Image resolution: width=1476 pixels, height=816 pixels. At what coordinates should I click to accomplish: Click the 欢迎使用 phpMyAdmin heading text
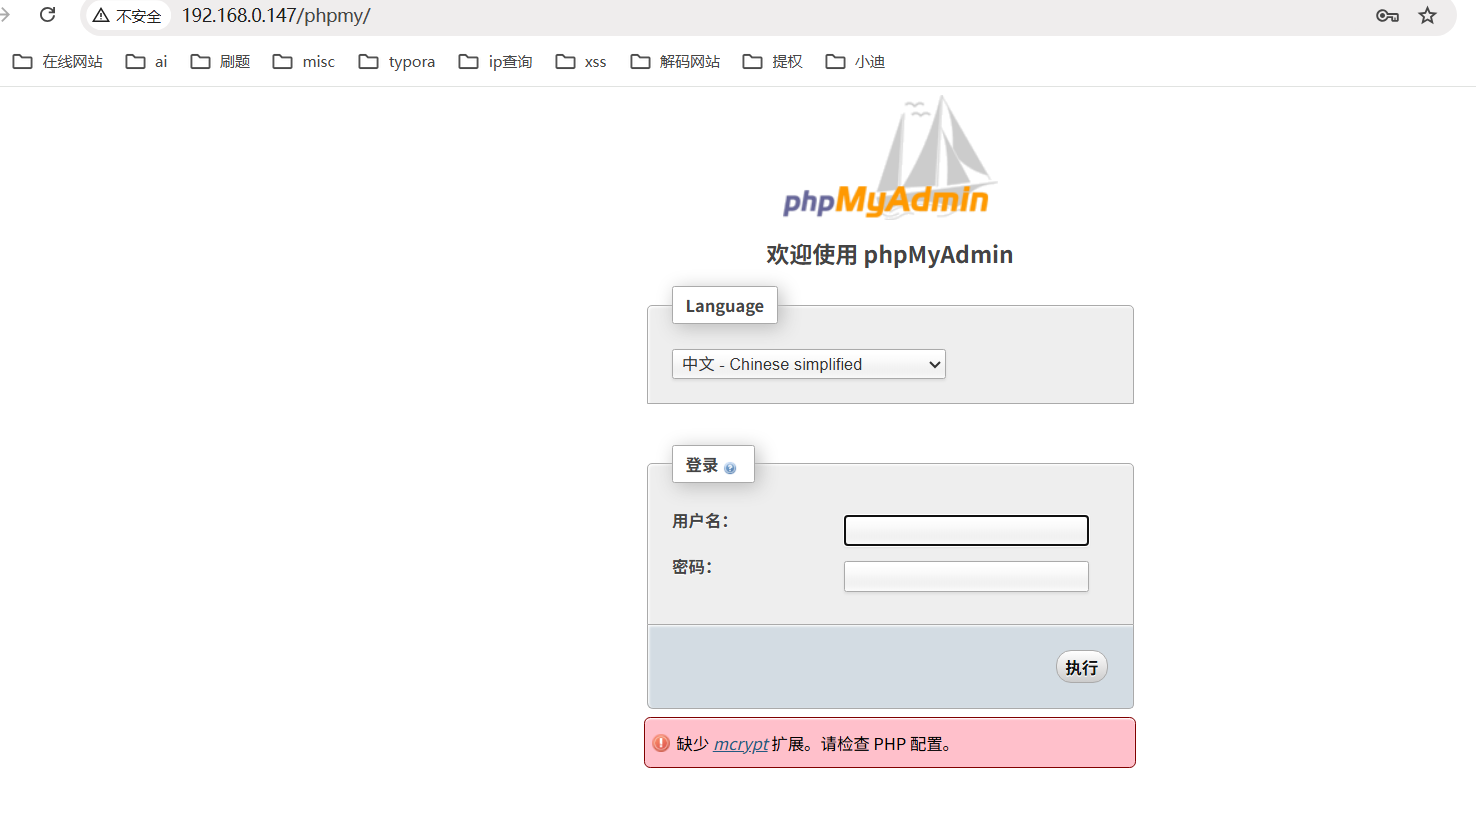[x=890, y=255]
